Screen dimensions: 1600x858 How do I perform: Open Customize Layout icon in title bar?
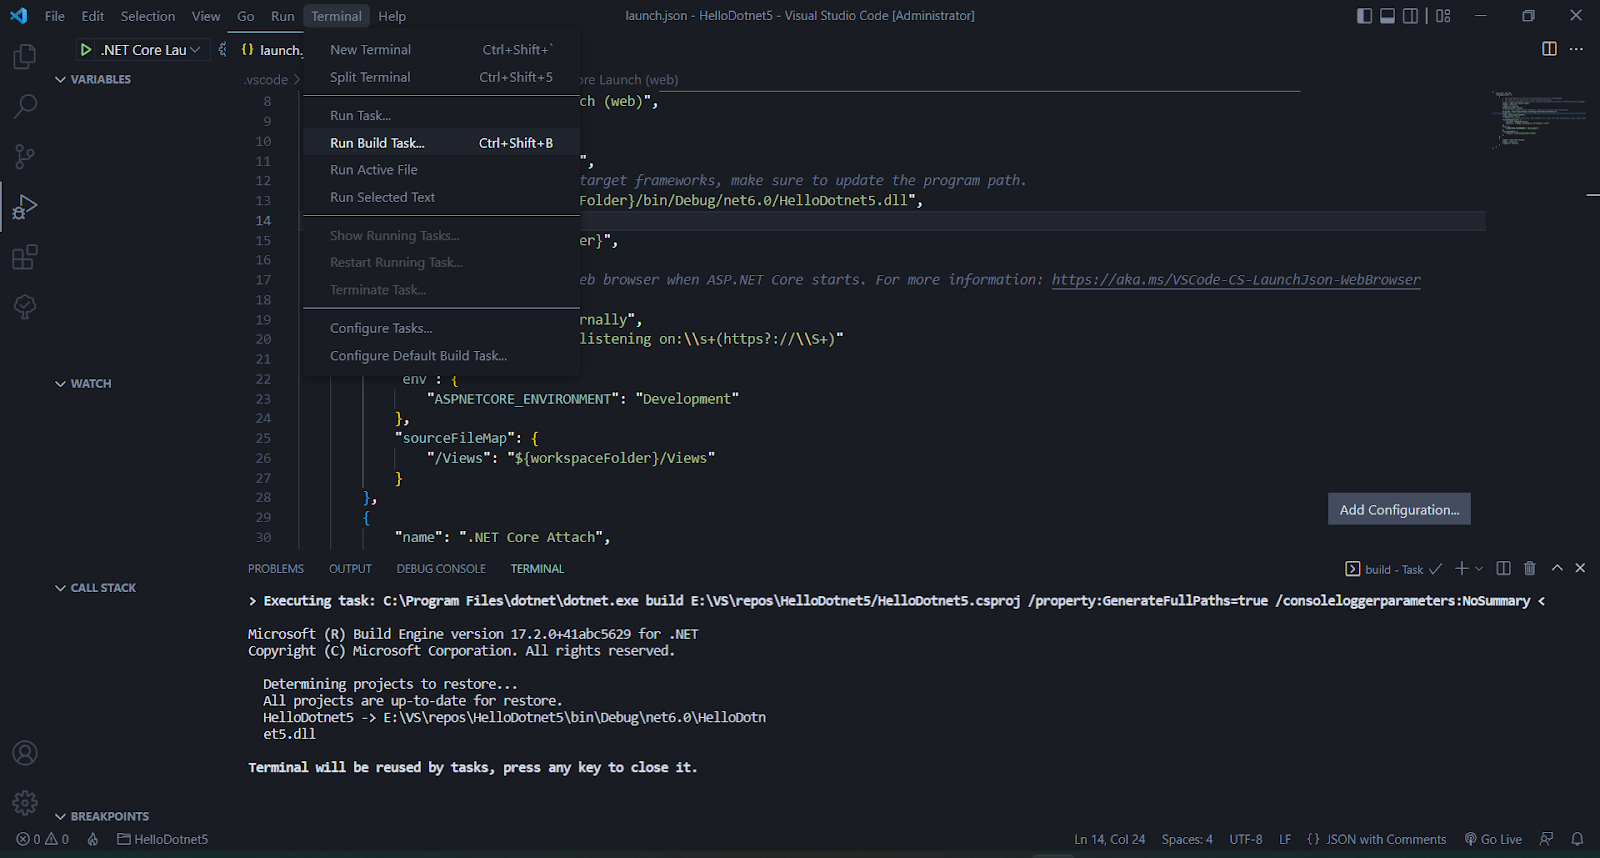click(x=1443, y=16)
